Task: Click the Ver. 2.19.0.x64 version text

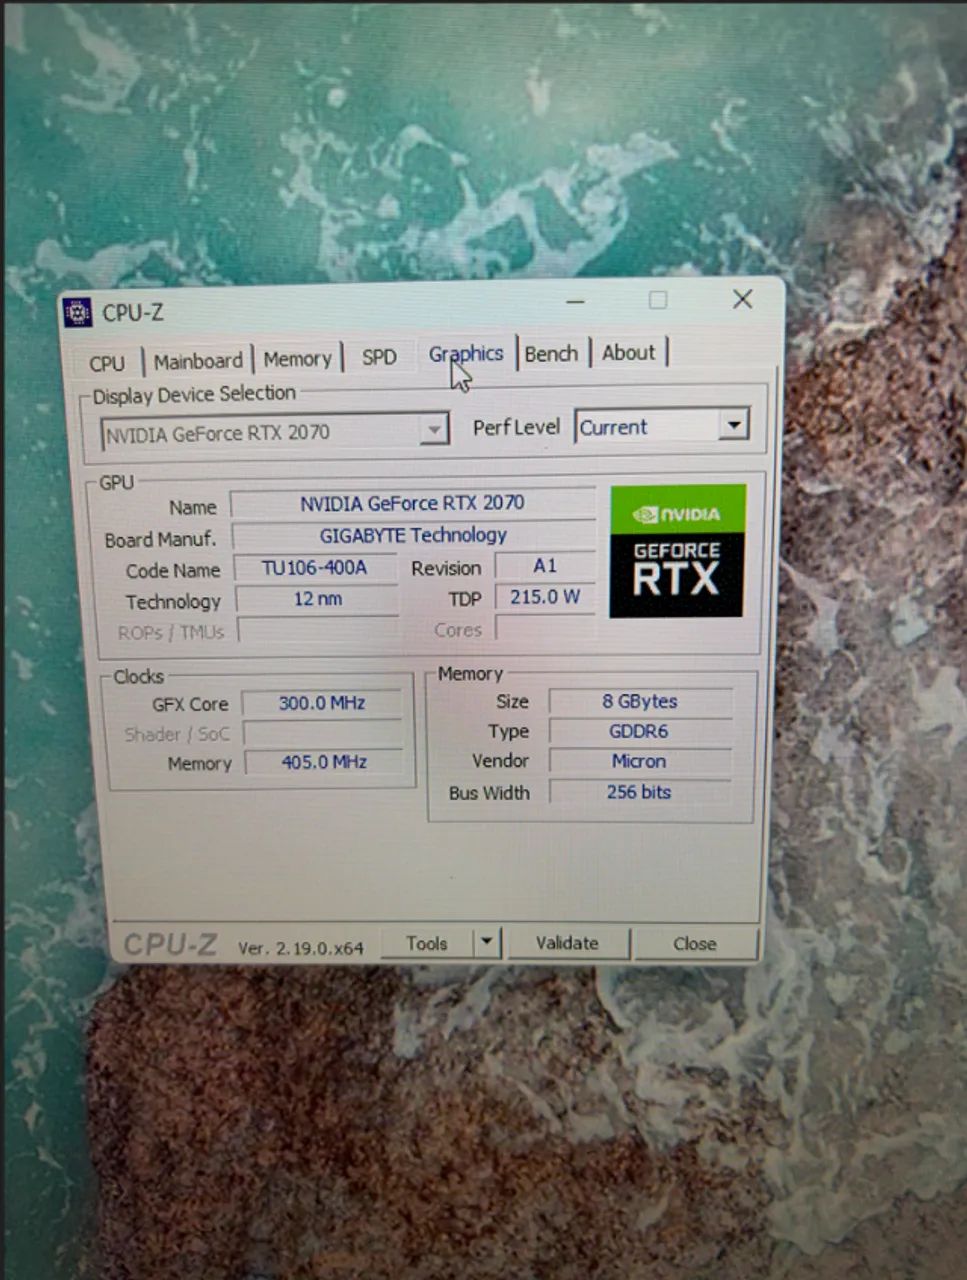Action: coord(301,948)
